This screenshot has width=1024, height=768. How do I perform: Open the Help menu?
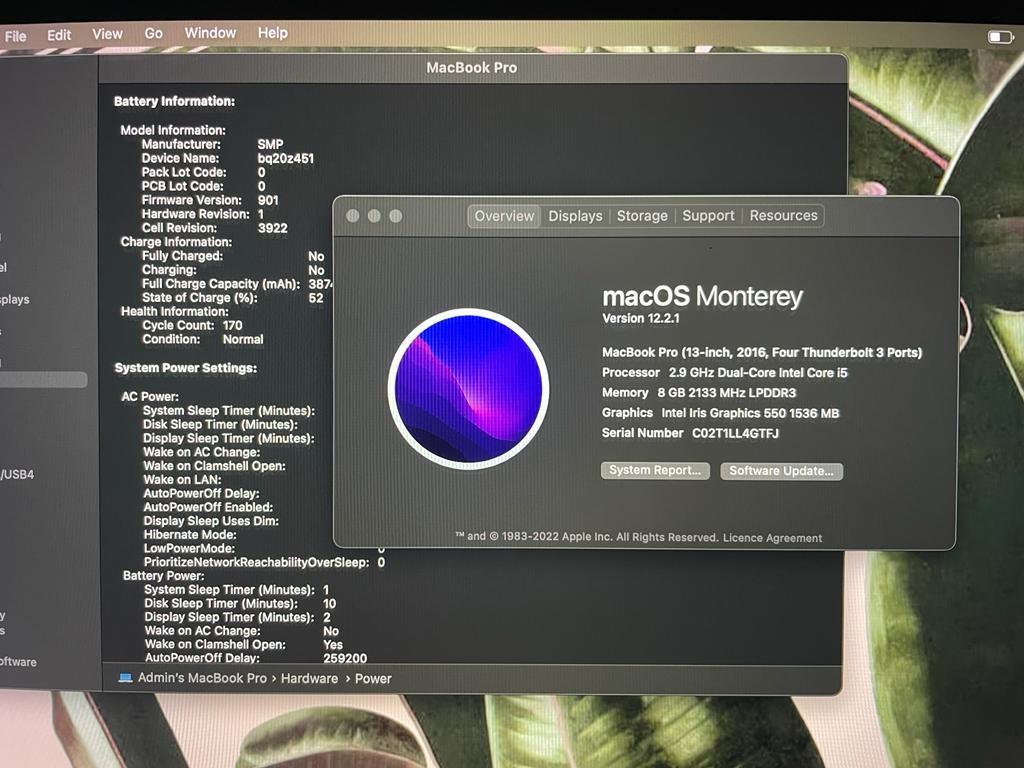[272, 33]
